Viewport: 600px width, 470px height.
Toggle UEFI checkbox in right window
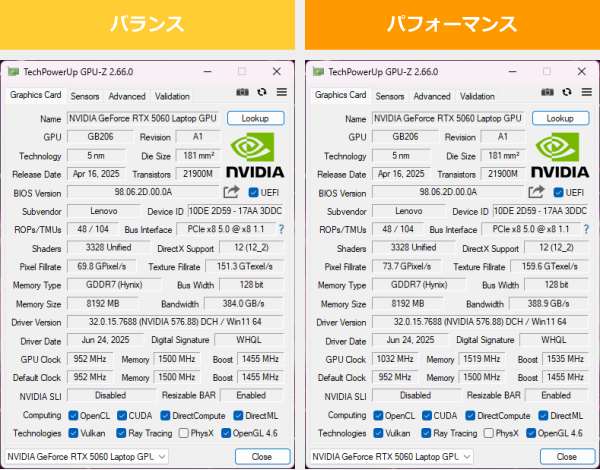click(x=558, y=192)
